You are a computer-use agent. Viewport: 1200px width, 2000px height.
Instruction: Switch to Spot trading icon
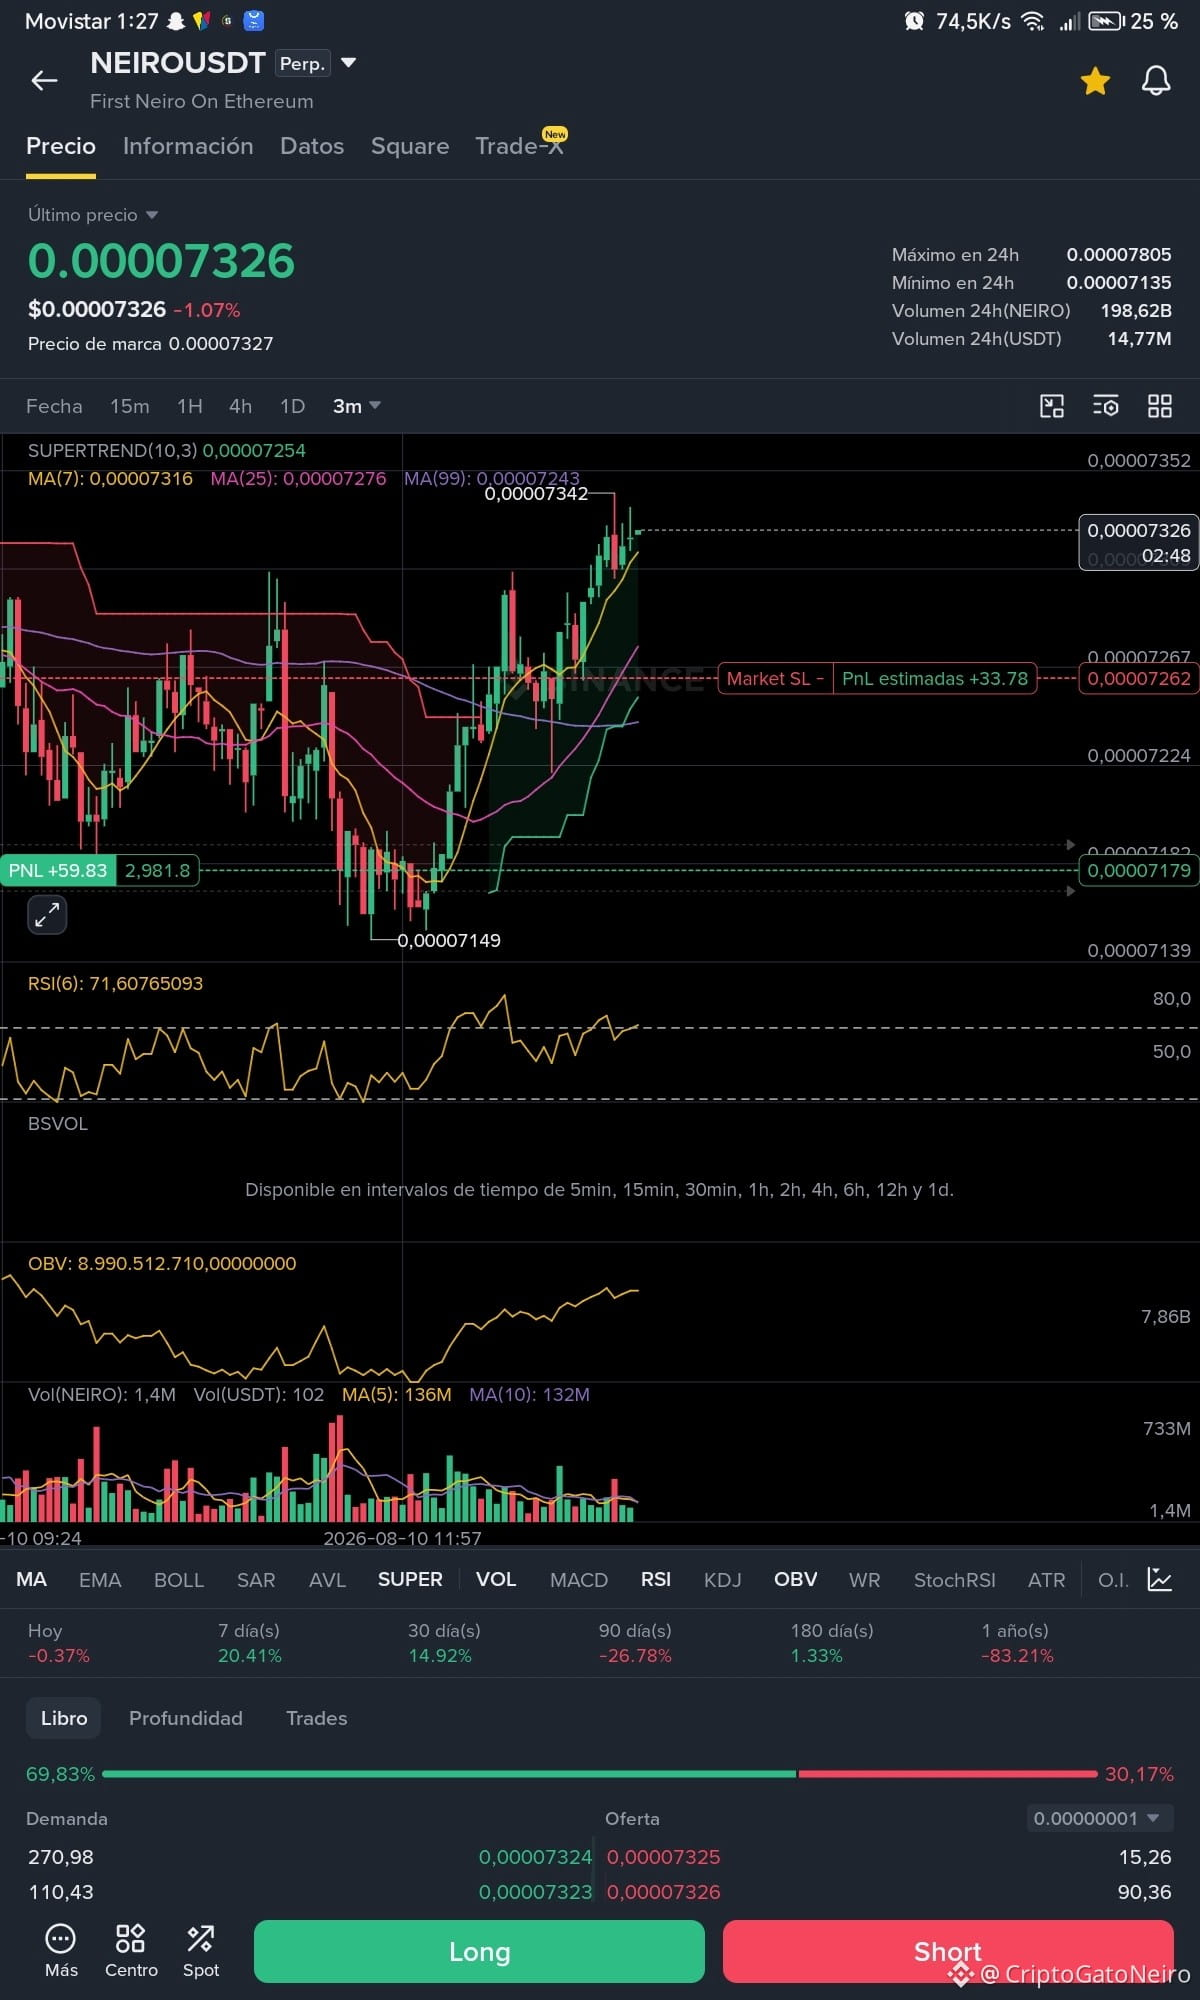(200, 1950)
